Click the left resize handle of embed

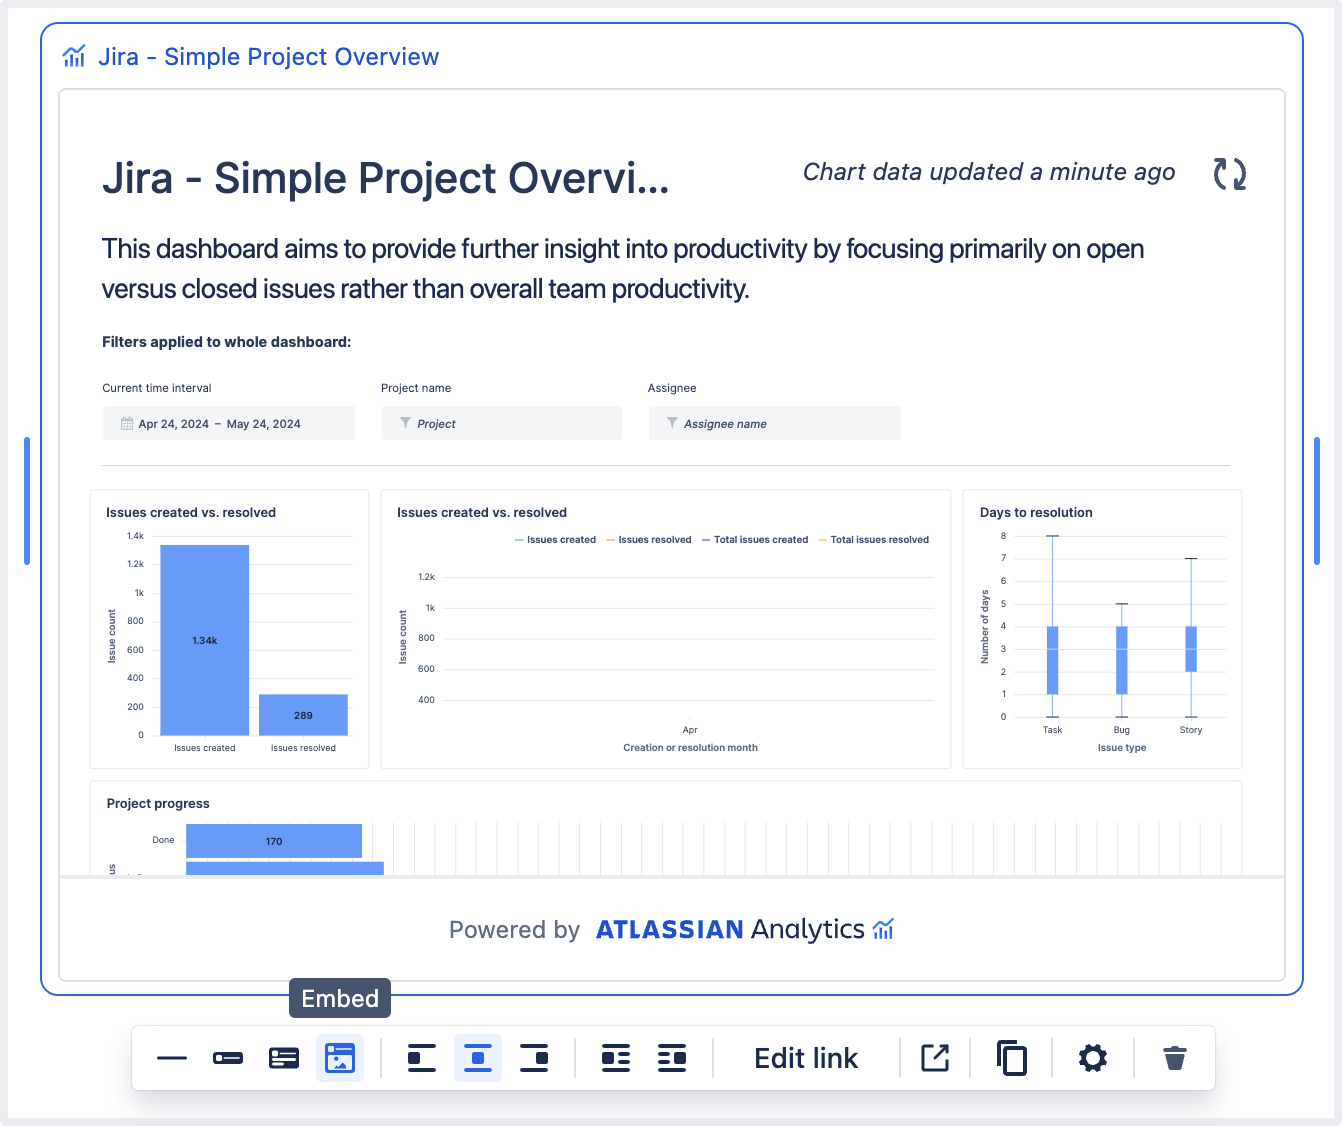click(x=27, y=501)
